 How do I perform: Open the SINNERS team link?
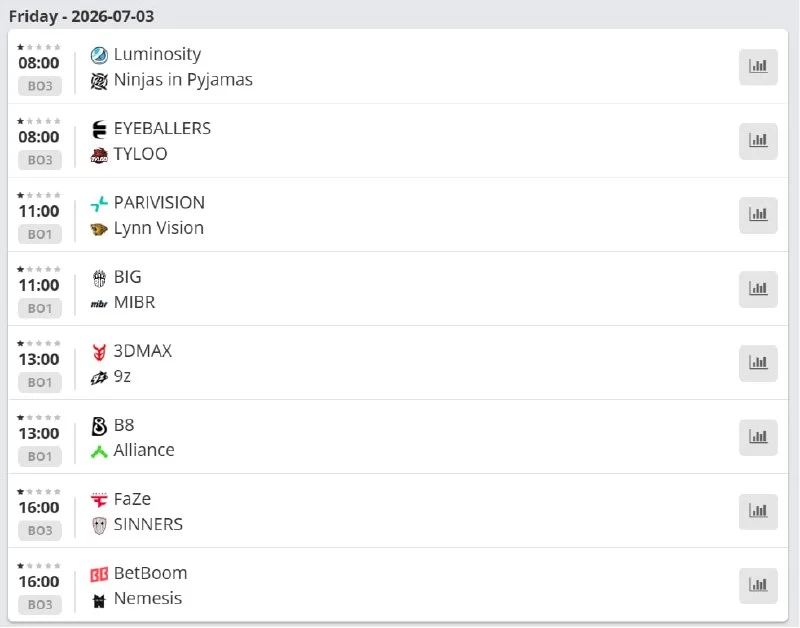click(x=148, y=524)
